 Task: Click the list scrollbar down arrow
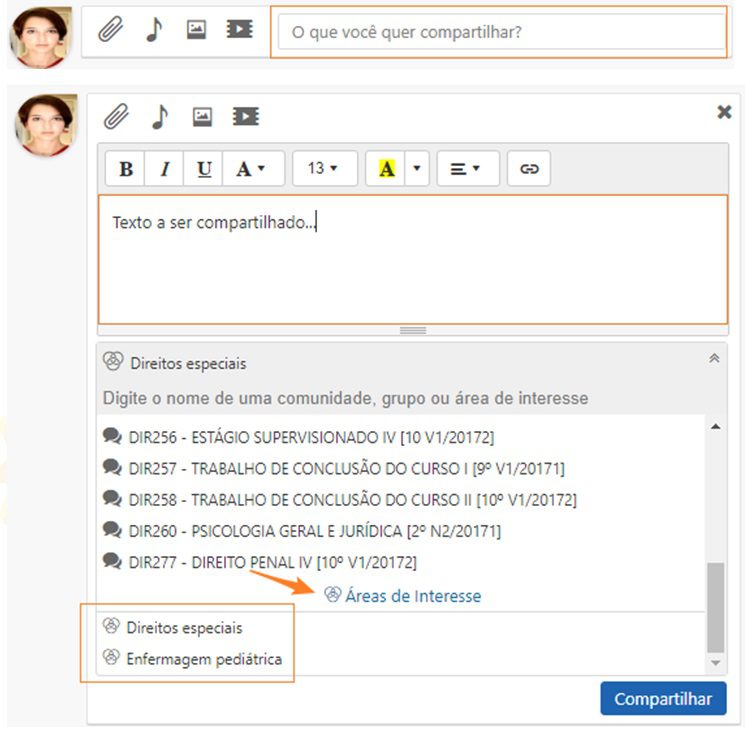tap(716, 663)
